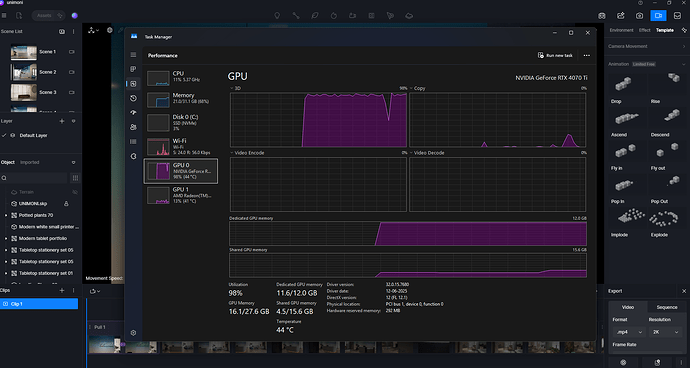
Task: Toggle camera icon for Scene 3
Action: tap(72, 92)
